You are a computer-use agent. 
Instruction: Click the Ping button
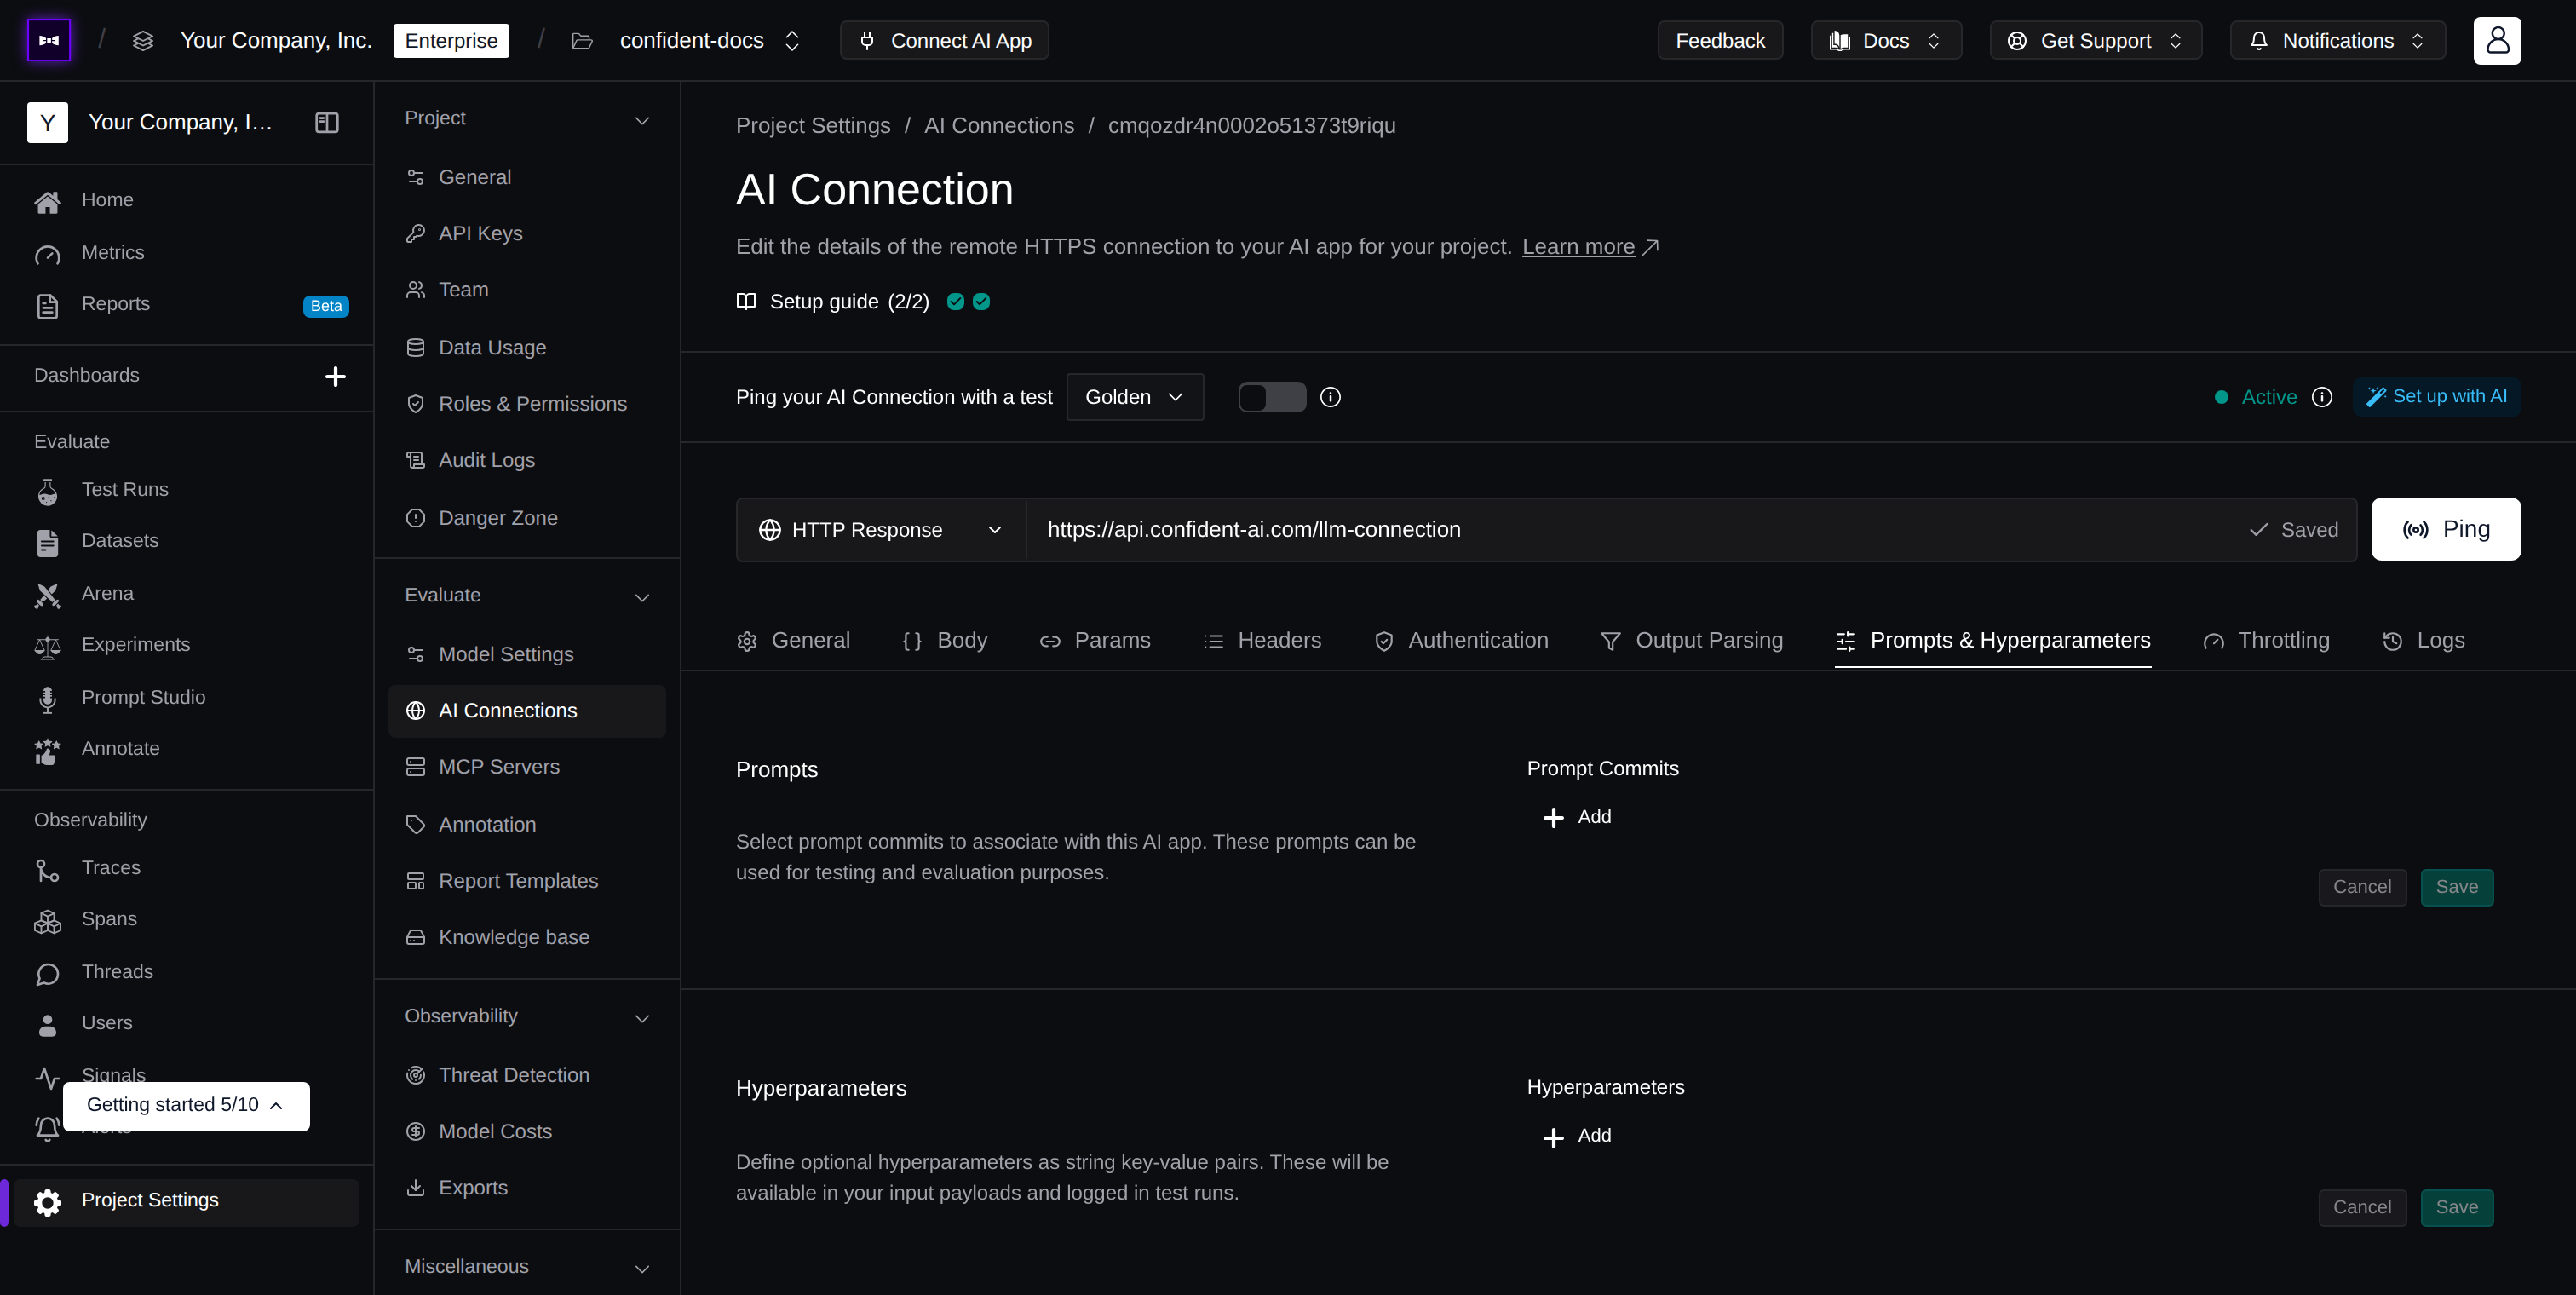tap(2446, 530)
